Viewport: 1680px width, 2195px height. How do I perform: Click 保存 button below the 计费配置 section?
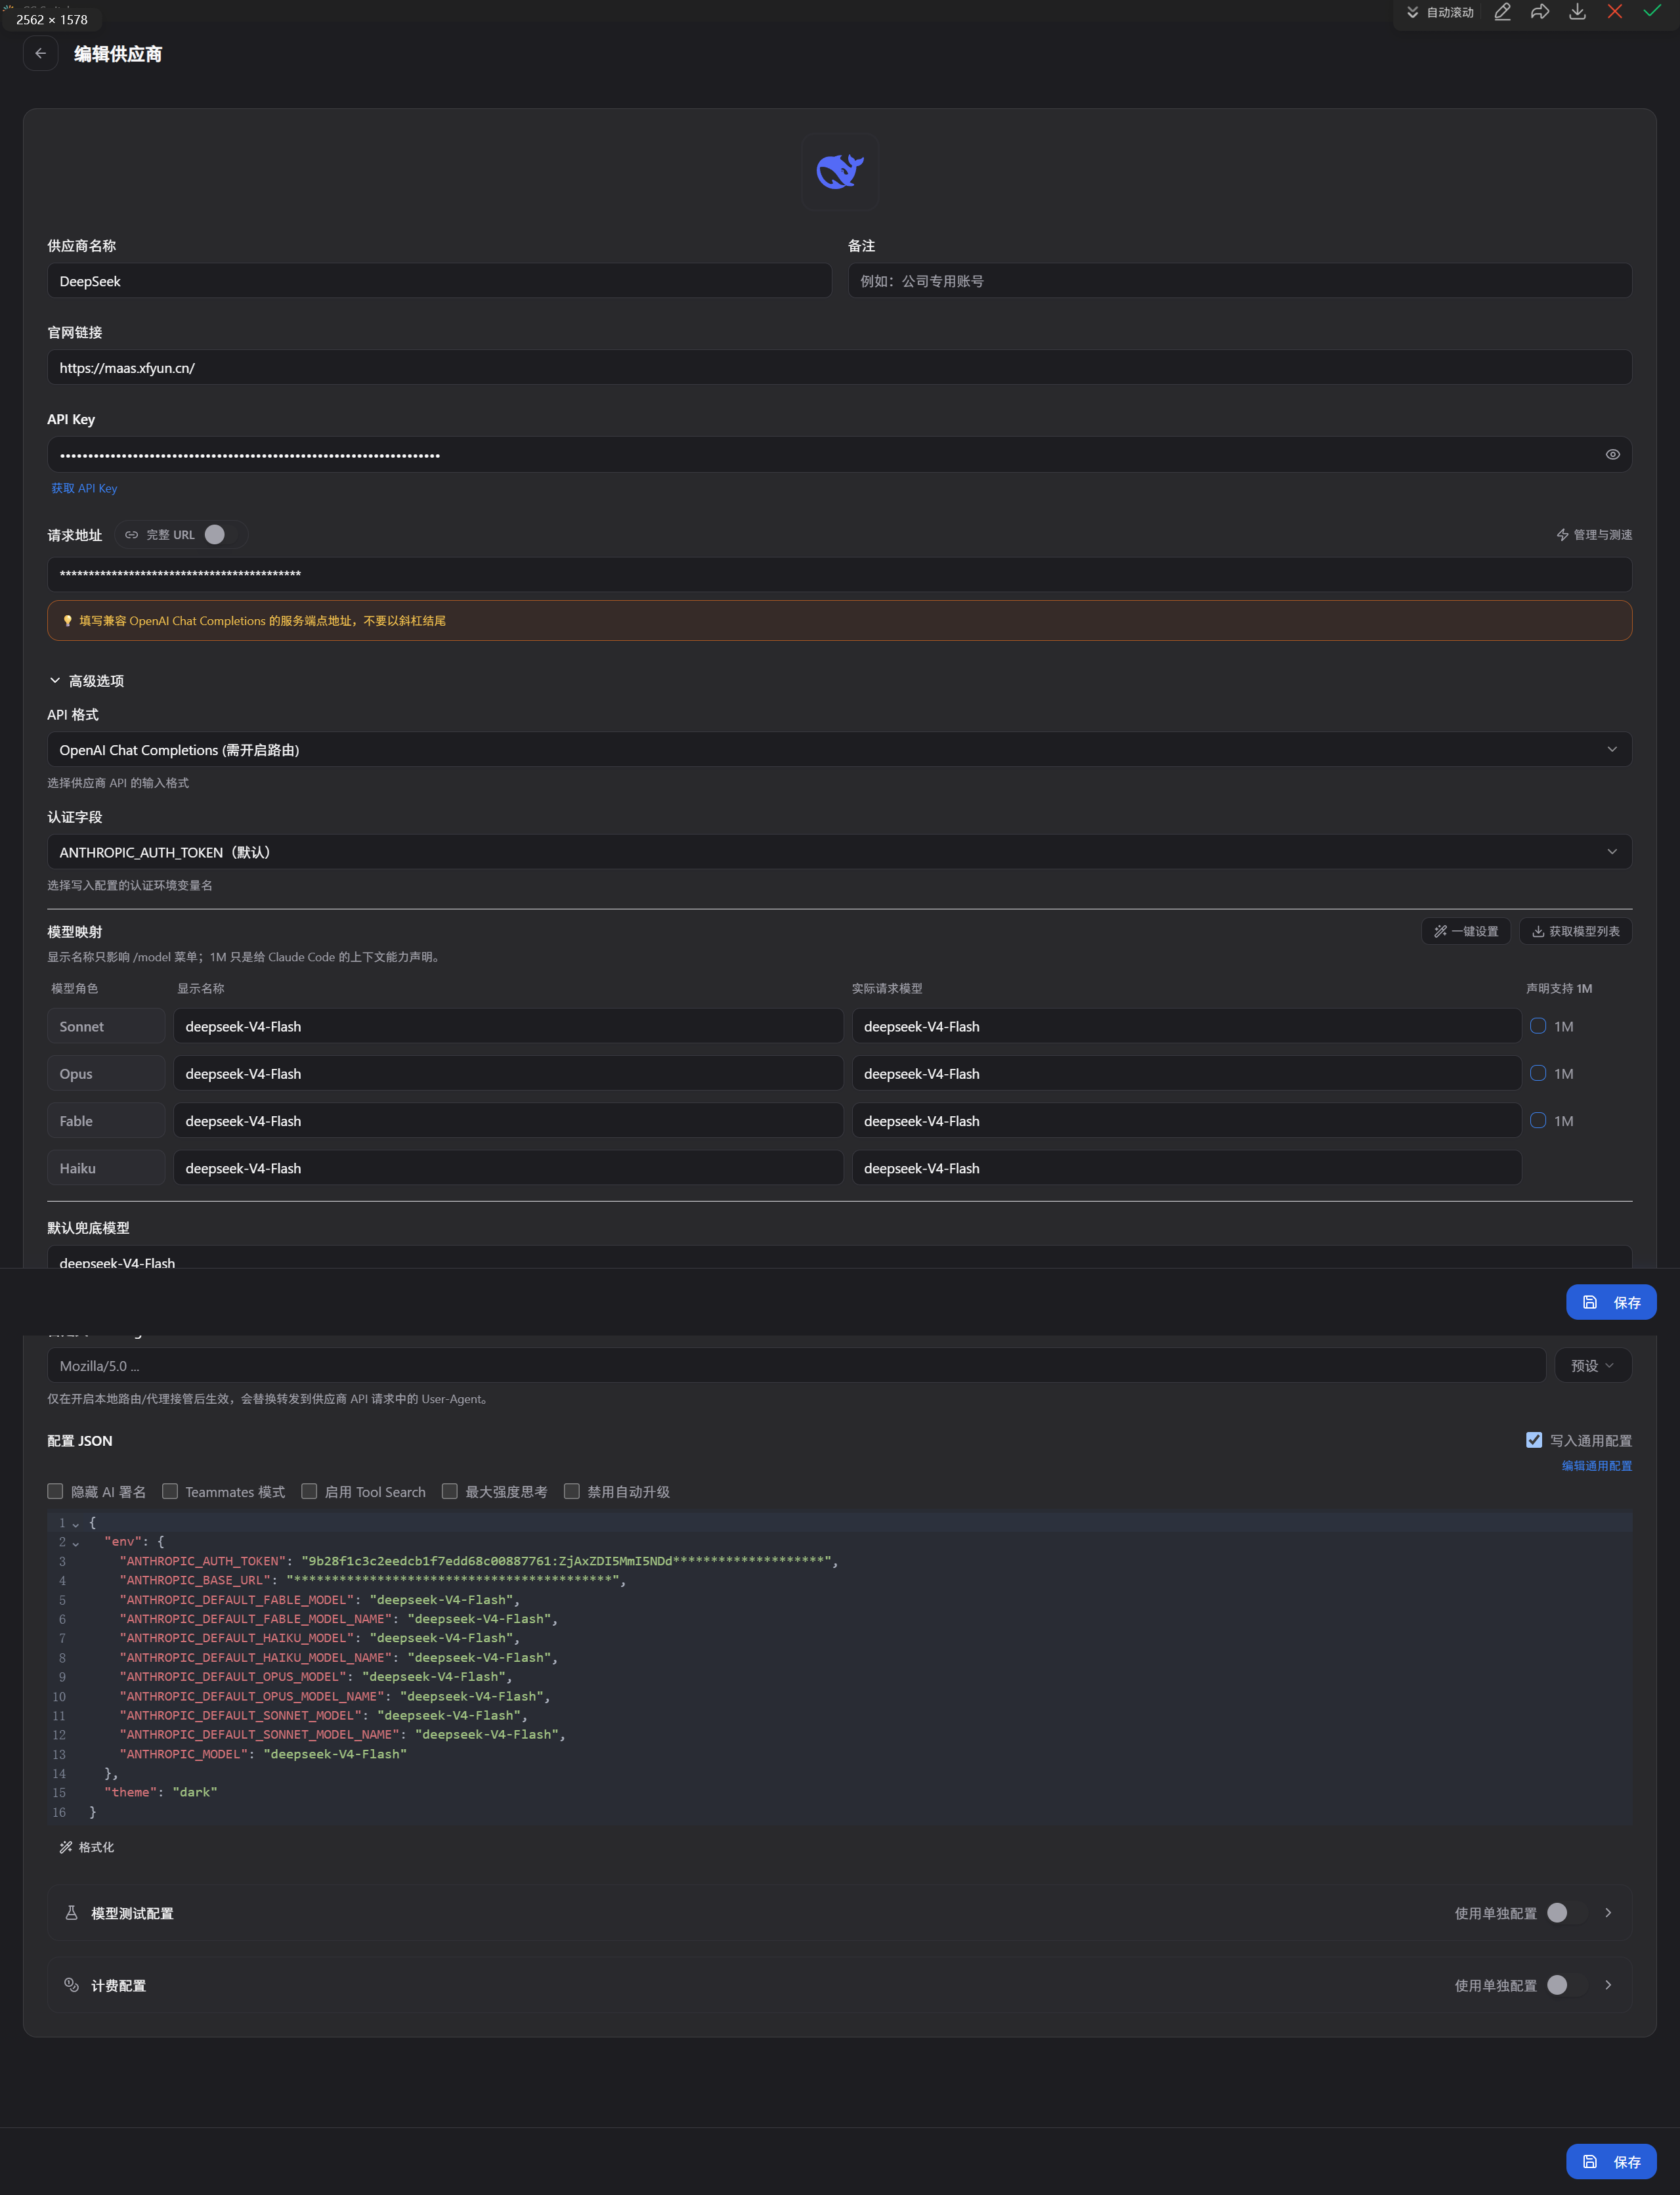click(x=1611, y=2161)
